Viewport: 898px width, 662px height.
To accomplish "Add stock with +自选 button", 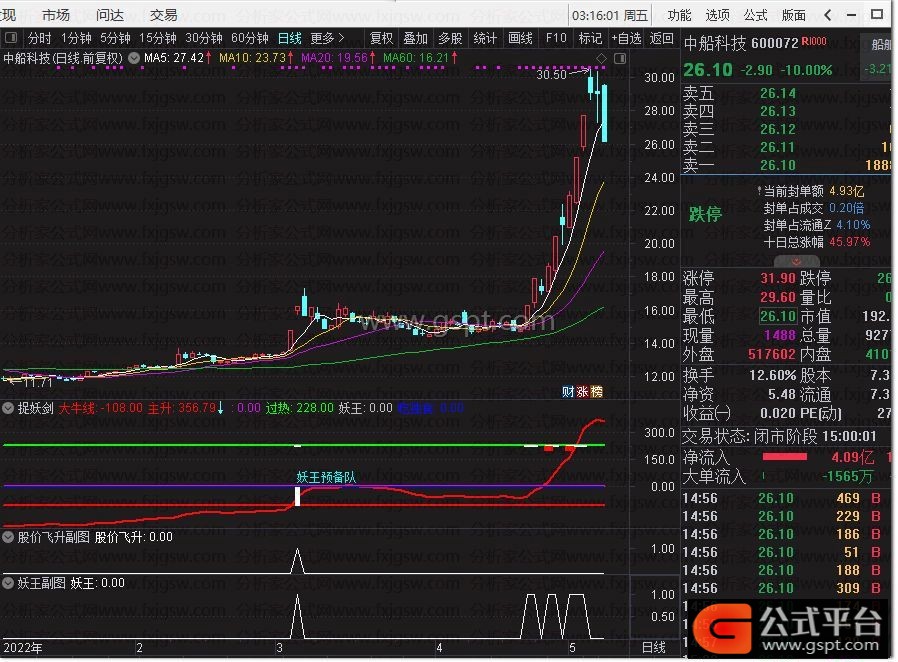I will pos(626,38).
